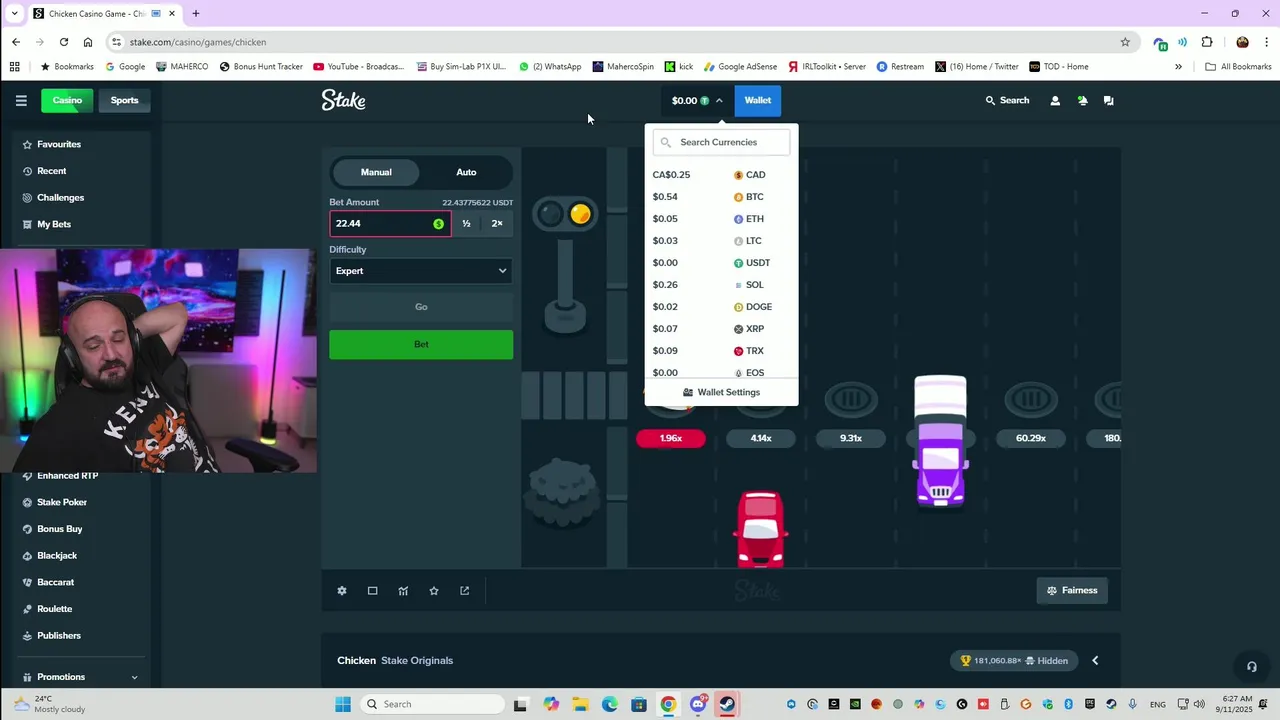1280x720 pixels.
Task: Open game settings gear icon
Action: (x=342, y=591)
